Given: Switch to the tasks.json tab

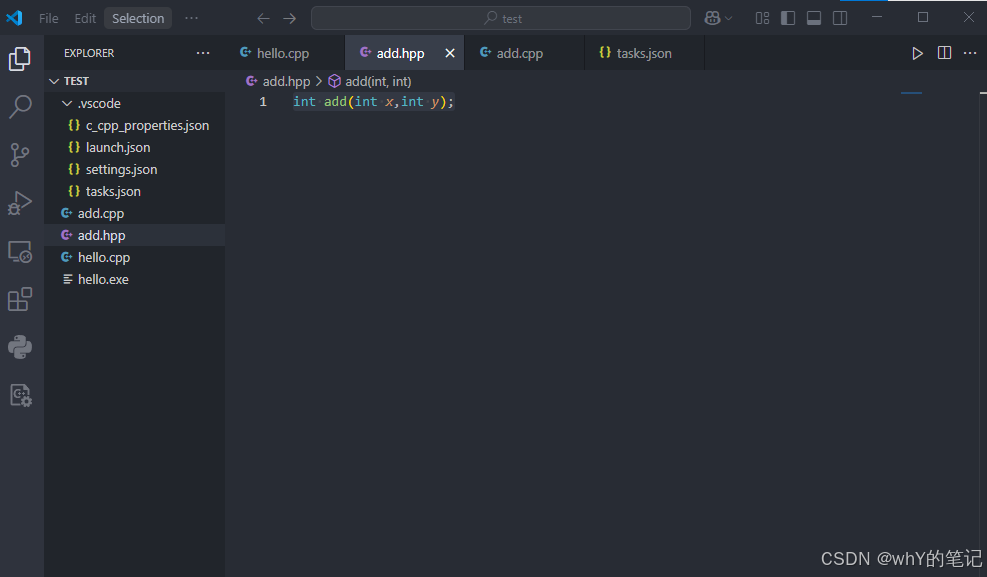Looking at the screenshot, I should (644, 53).
